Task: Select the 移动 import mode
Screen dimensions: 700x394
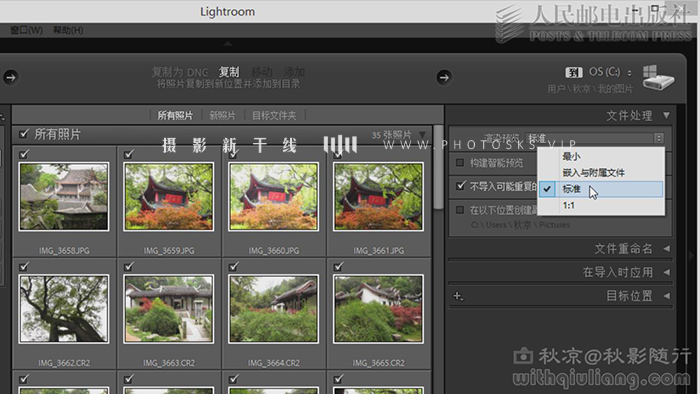Action: 262,72
